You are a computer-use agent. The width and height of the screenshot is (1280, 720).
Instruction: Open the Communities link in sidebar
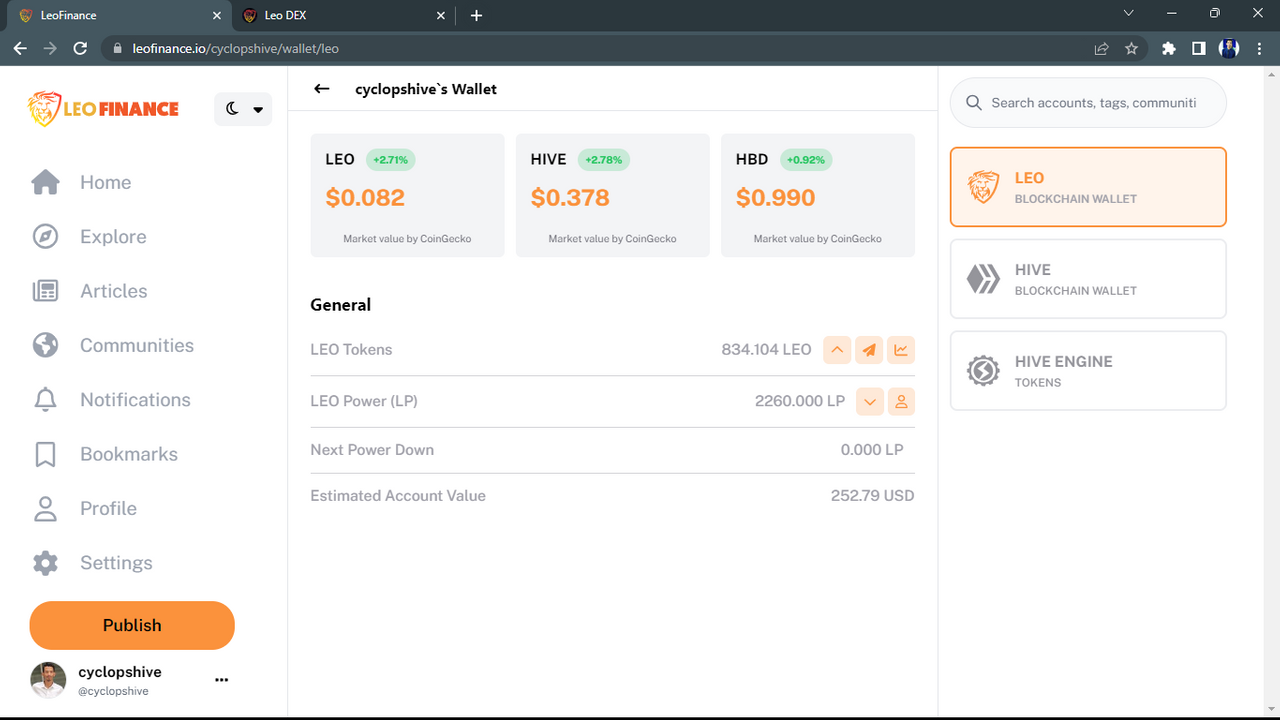[137, 345]
